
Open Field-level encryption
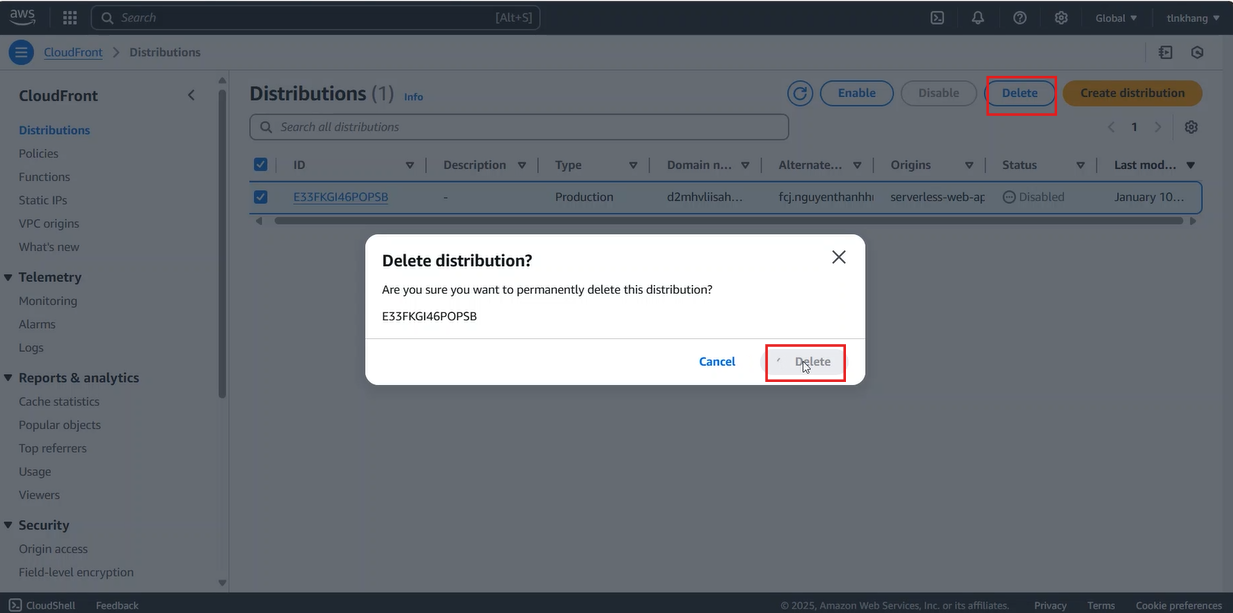pyautogui.click(x=76, y=572)
